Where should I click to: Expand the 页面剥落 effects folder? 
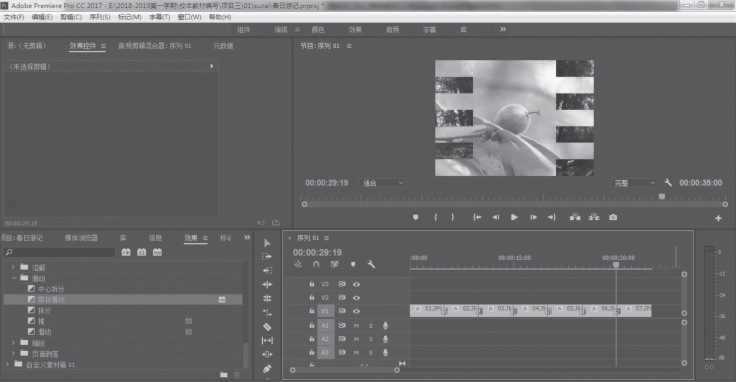[13, 353]
